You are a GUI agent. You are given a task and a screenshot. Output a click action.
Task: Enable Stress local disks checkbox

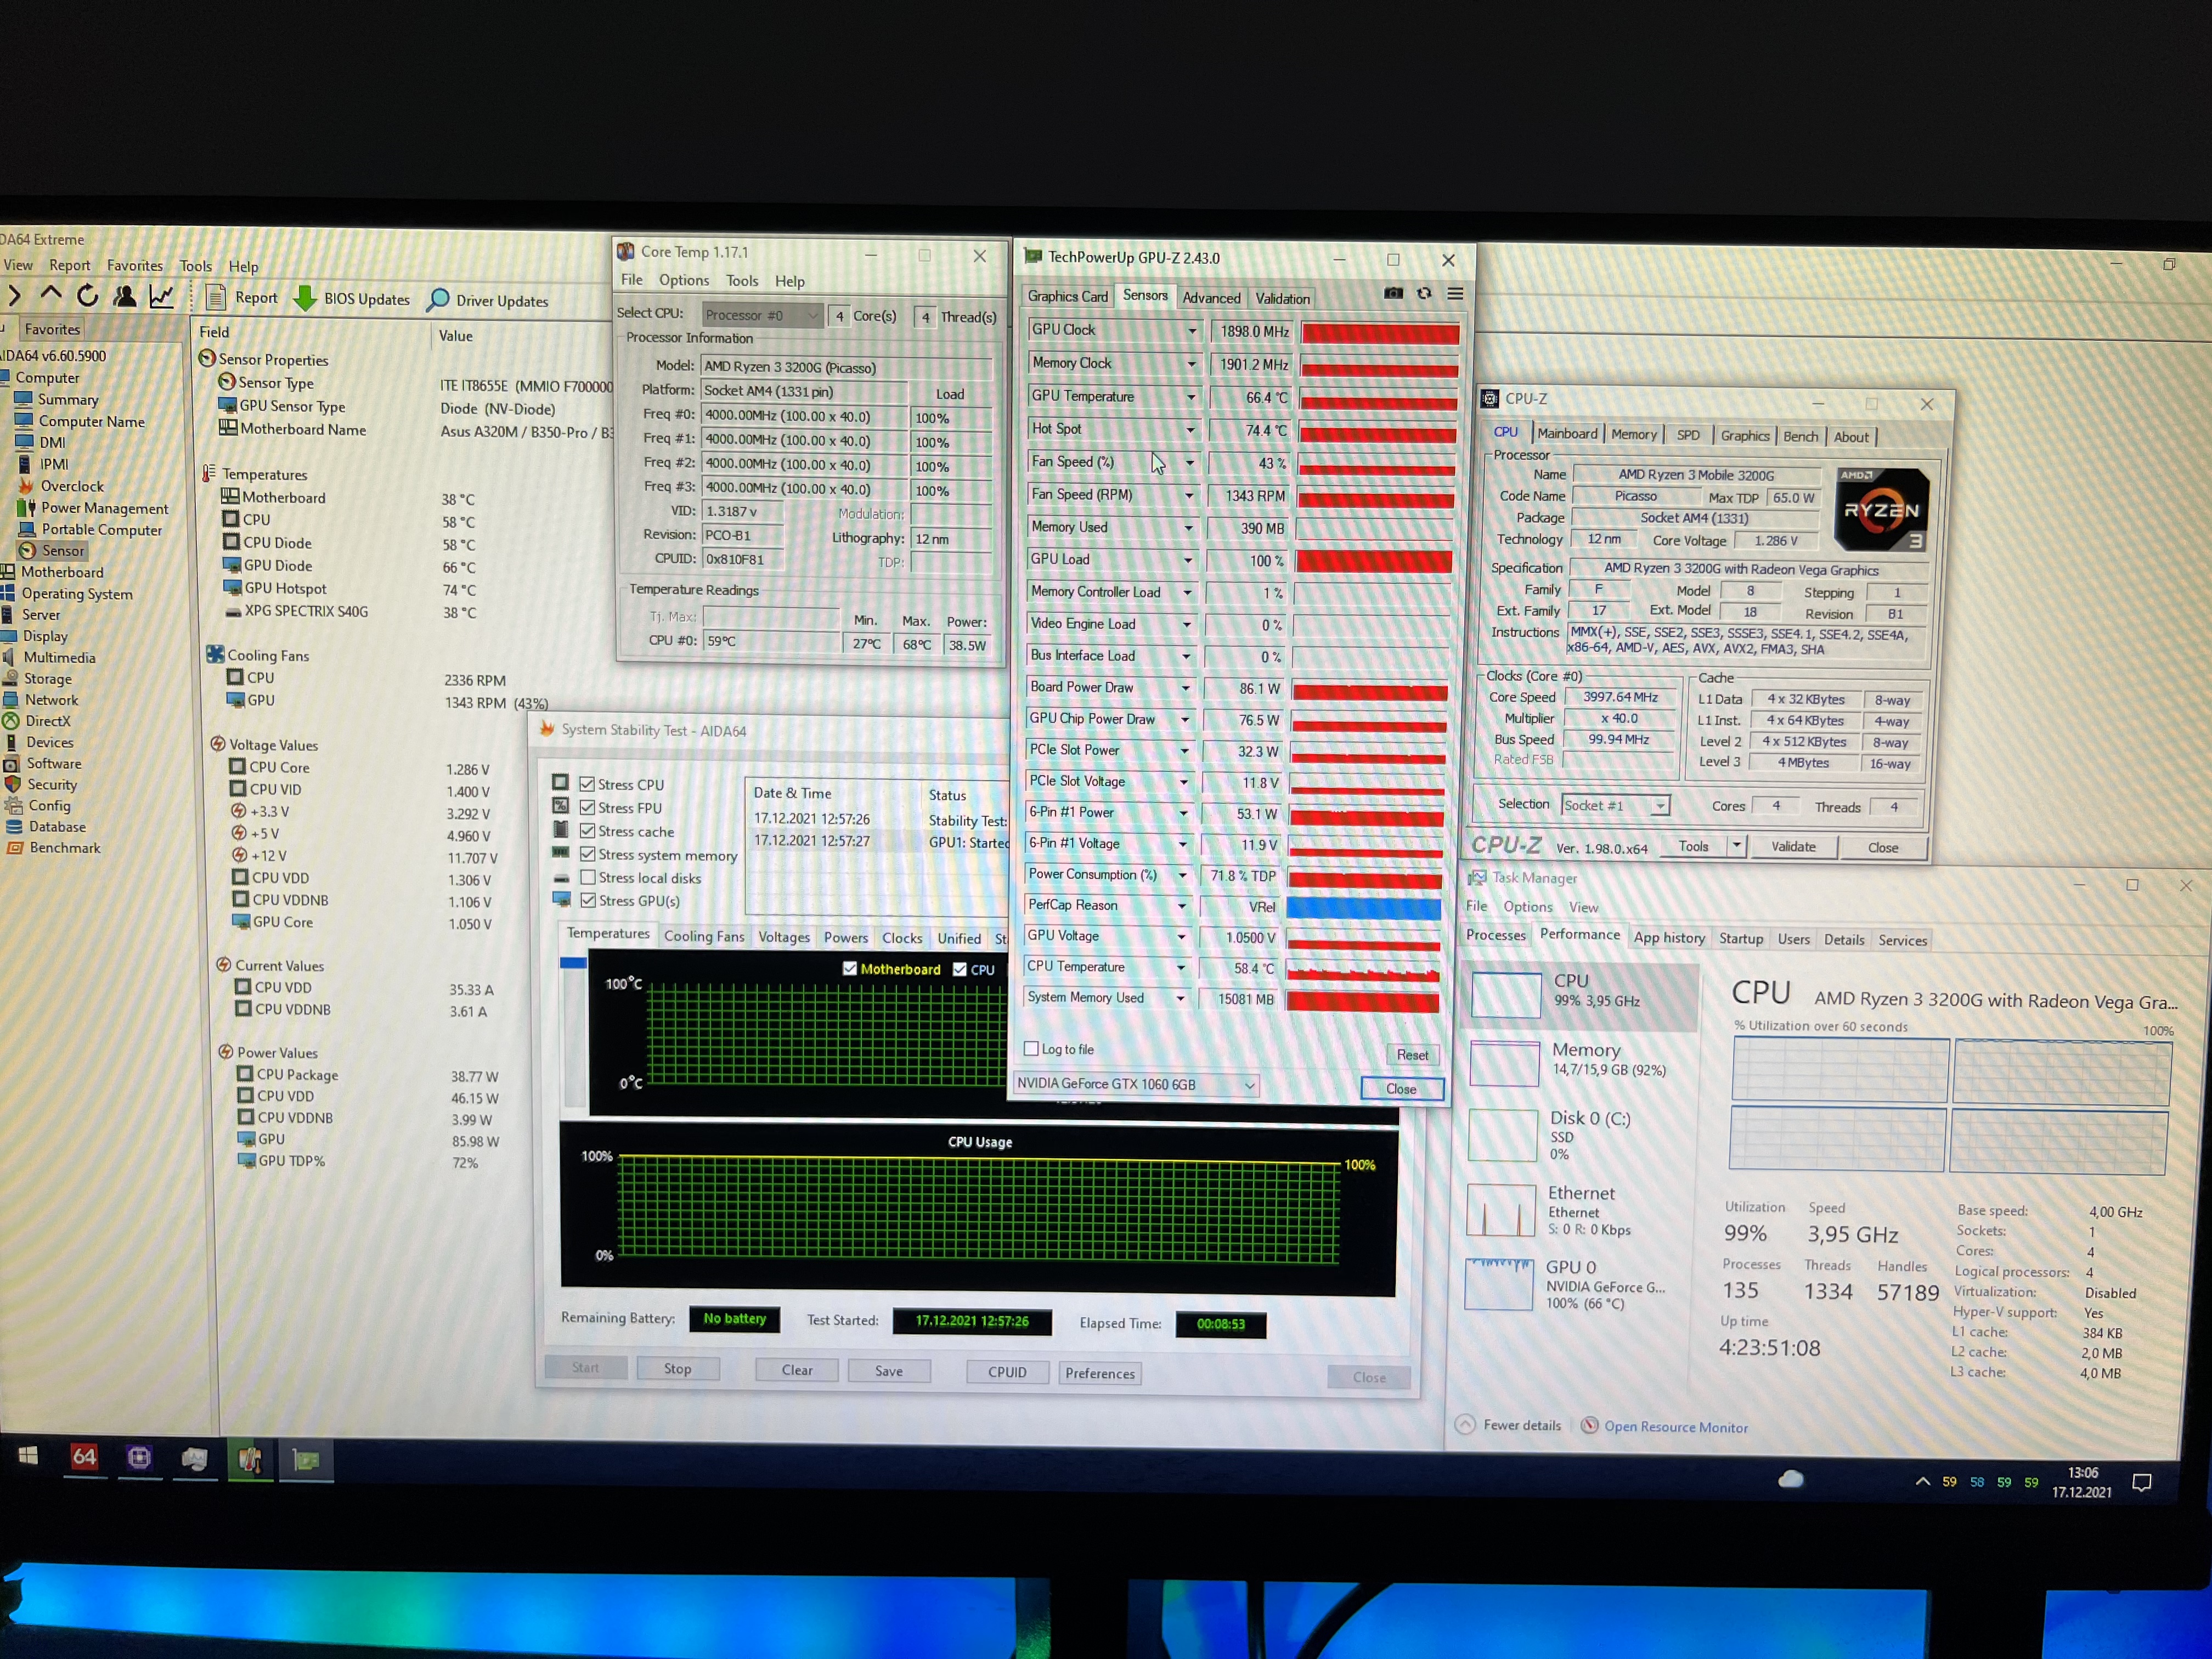pyautogui.click(x=588, y=877)
